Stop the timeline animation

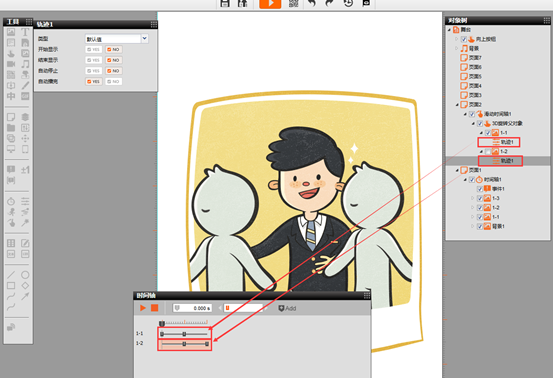click(x=154, y=308)
